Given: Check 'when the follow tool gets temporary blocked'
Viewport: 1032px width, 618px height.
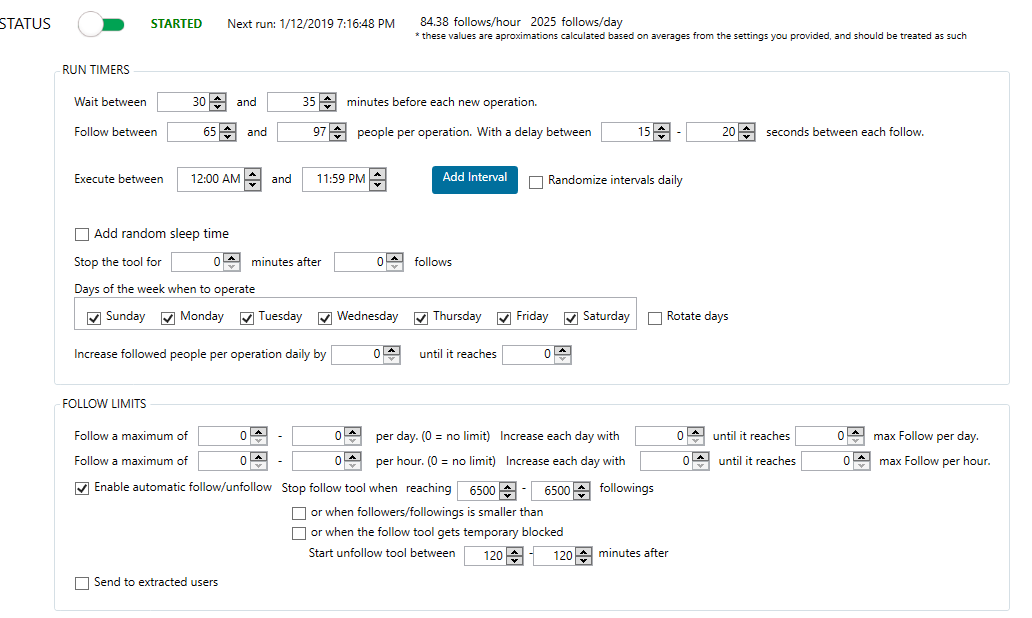Looking at the screenshot, I should [x=299, y=532].
